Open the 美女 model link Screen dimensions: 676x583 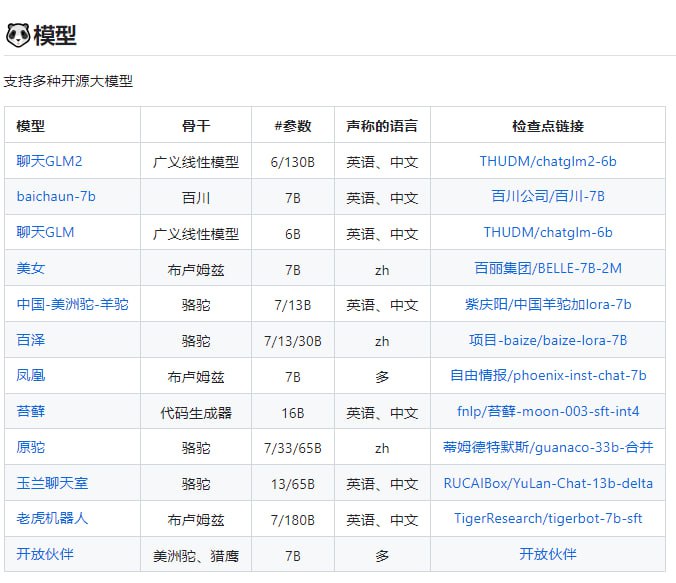pyautogui.click(x=31, y=268)
